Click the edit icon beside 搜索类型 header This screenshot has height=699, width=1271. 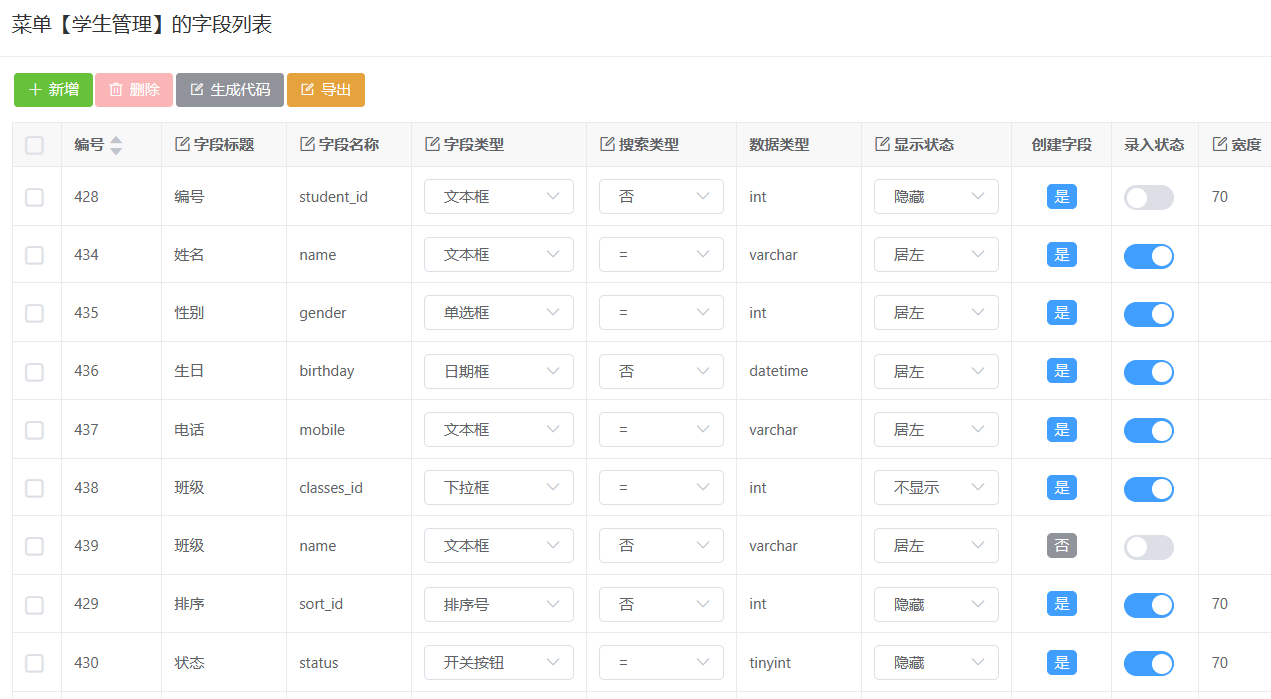click(607, 144)
